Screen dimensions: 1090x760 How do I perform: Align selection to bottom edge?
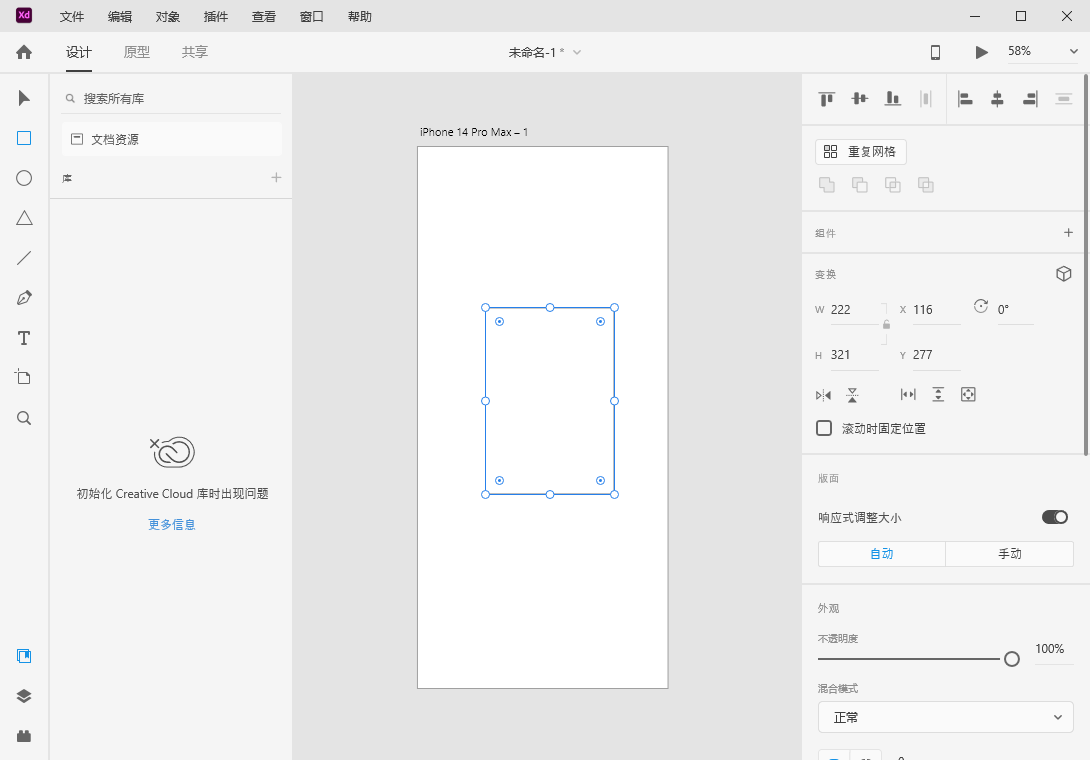[893, 99]
